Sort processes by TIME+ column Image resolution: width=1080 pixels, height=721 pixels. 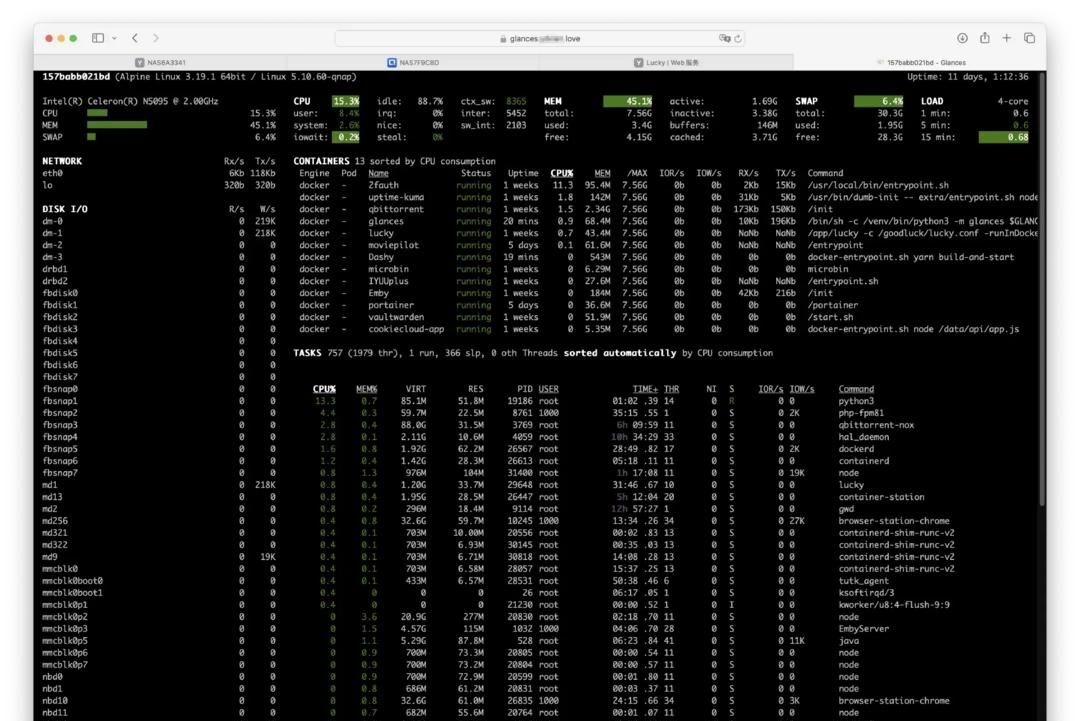[643, 388]
